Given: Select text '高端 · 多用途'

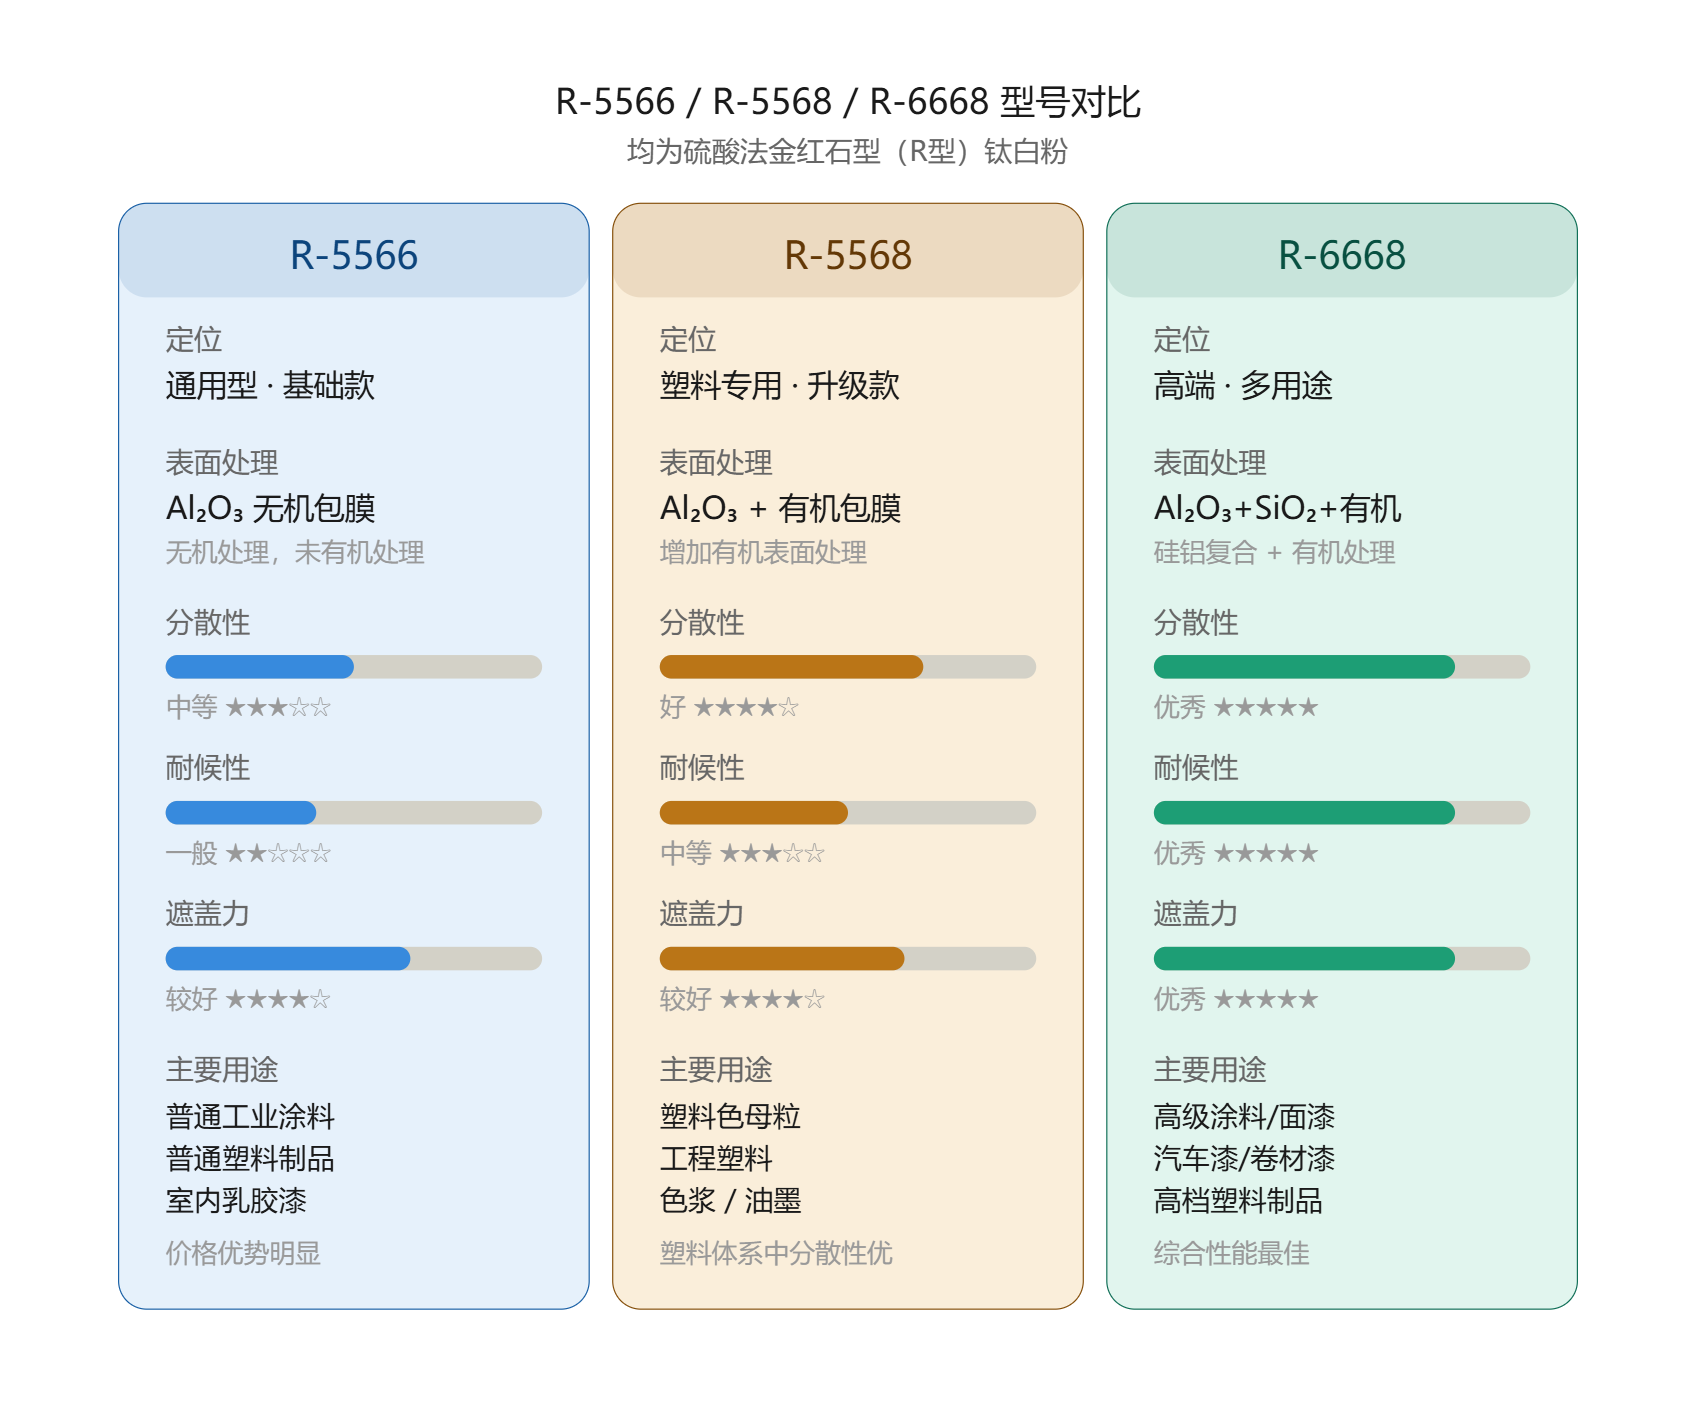Looking at the screenshot, I should coord(1243,386).
